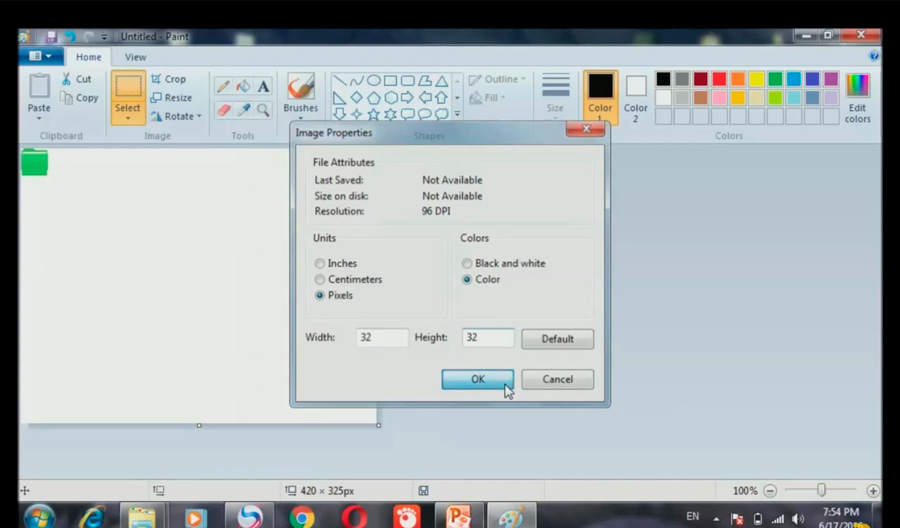The image size is (900, 528).
Task: Switch to the View tab
Action: (x=135, y=57)
